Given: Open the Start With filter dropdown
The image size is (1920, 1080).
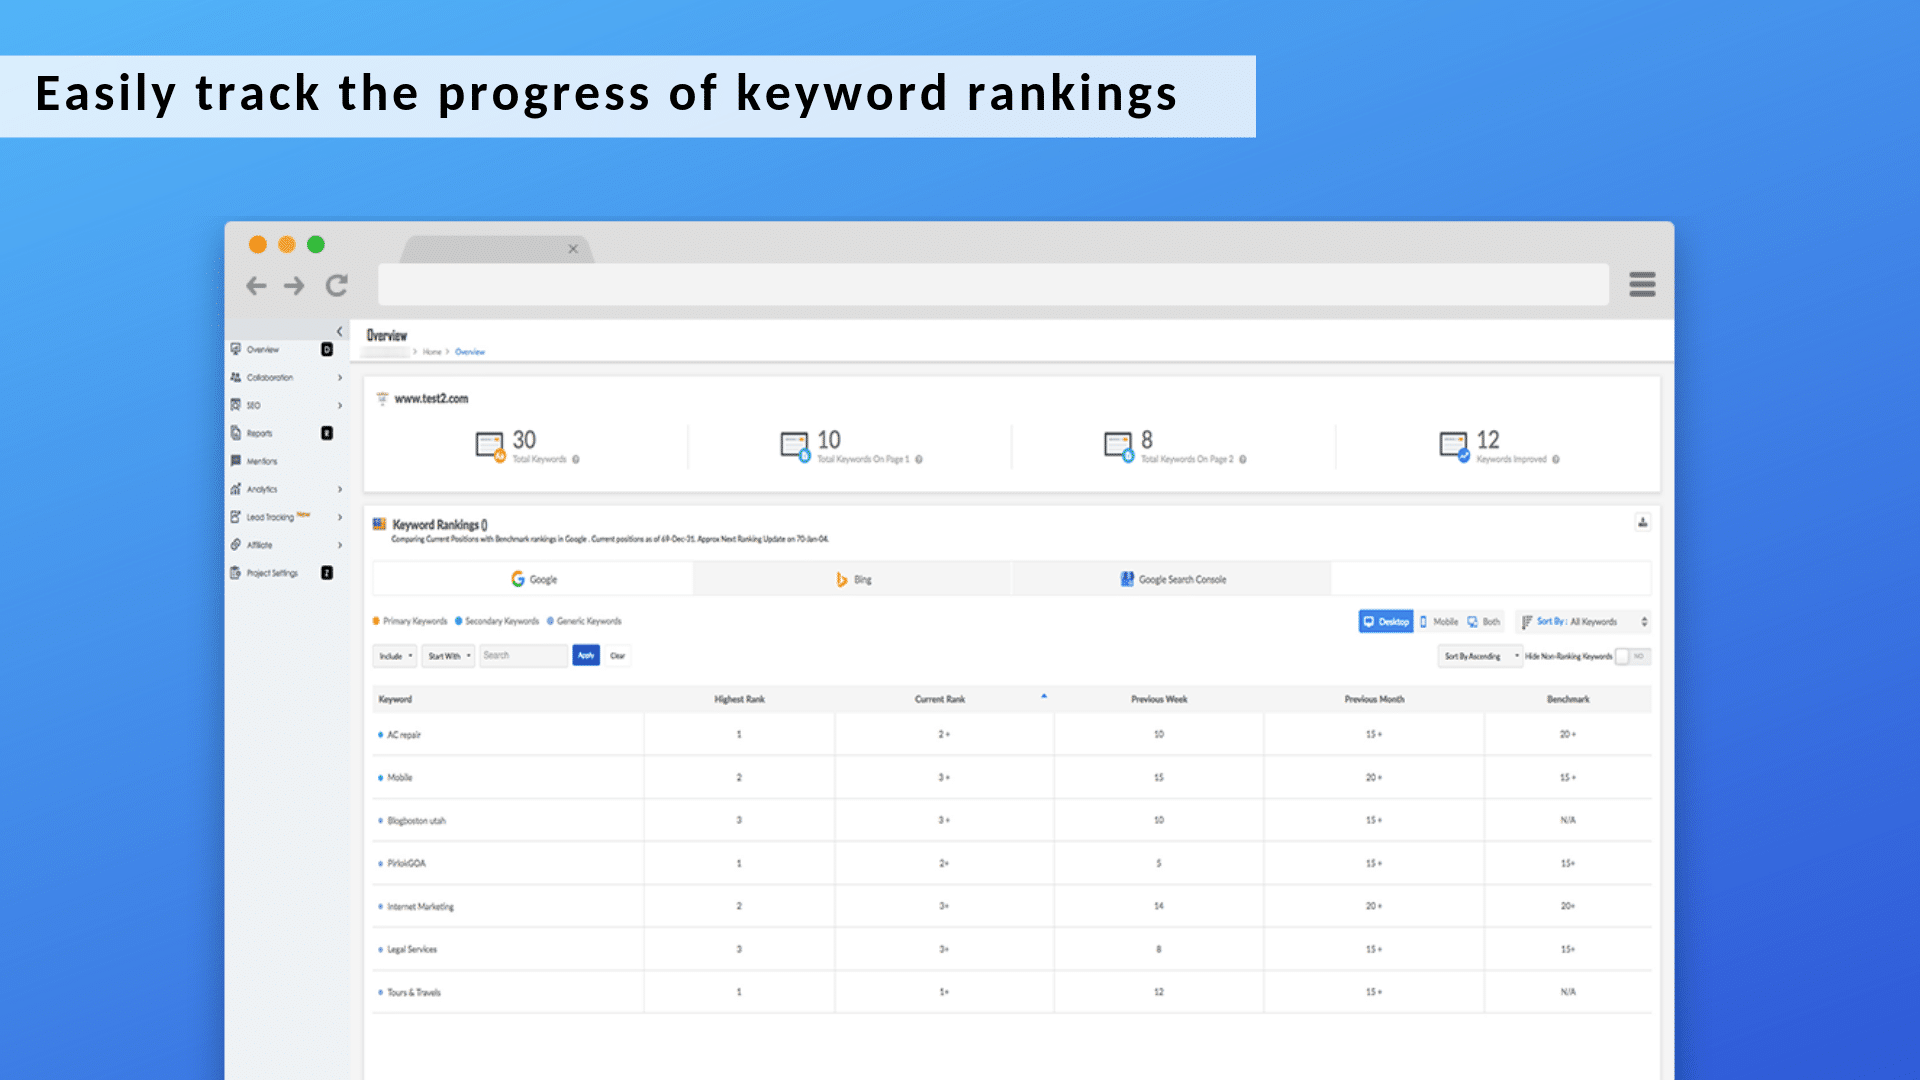Looking at the screenshot, I should tap(449, 656).
